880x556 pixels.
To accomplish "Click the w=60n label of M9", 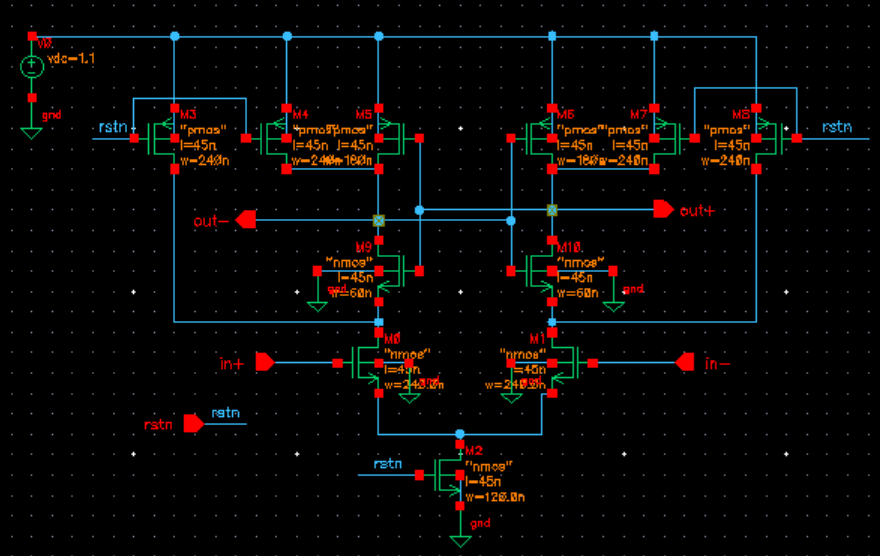I will pyautogui.click(x=351, y=293).
